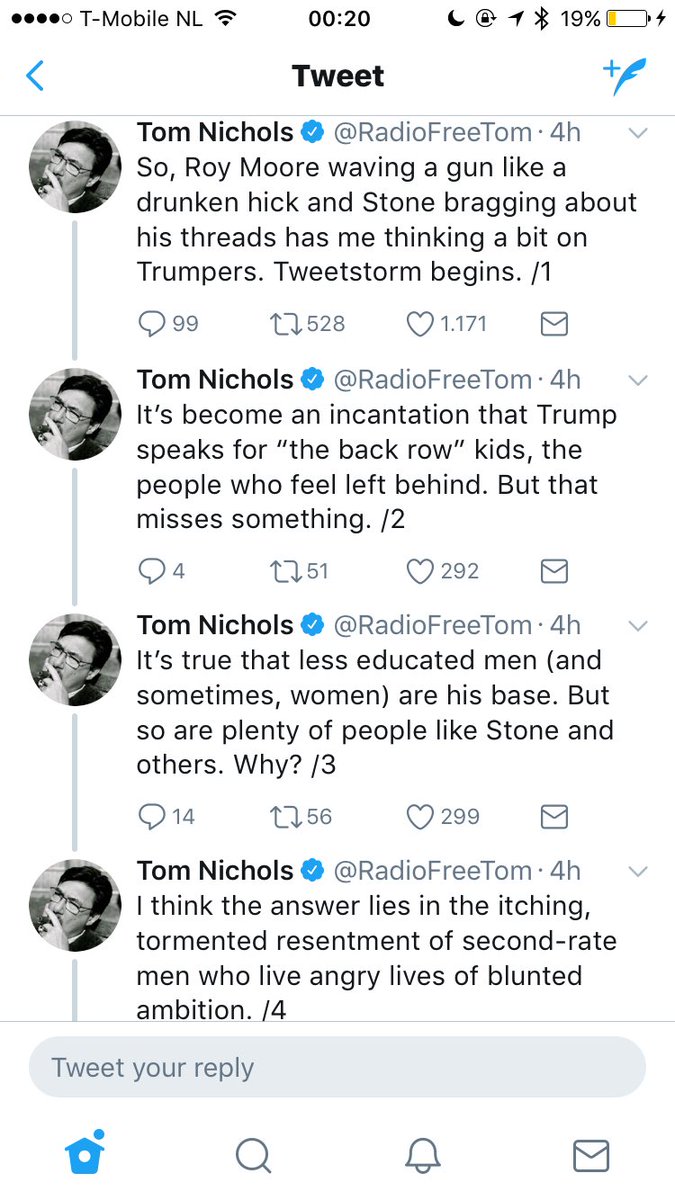Reply to the tweet ending in /2
Viewport: 675px width, 1200px height.
click(x=153, y=571)
